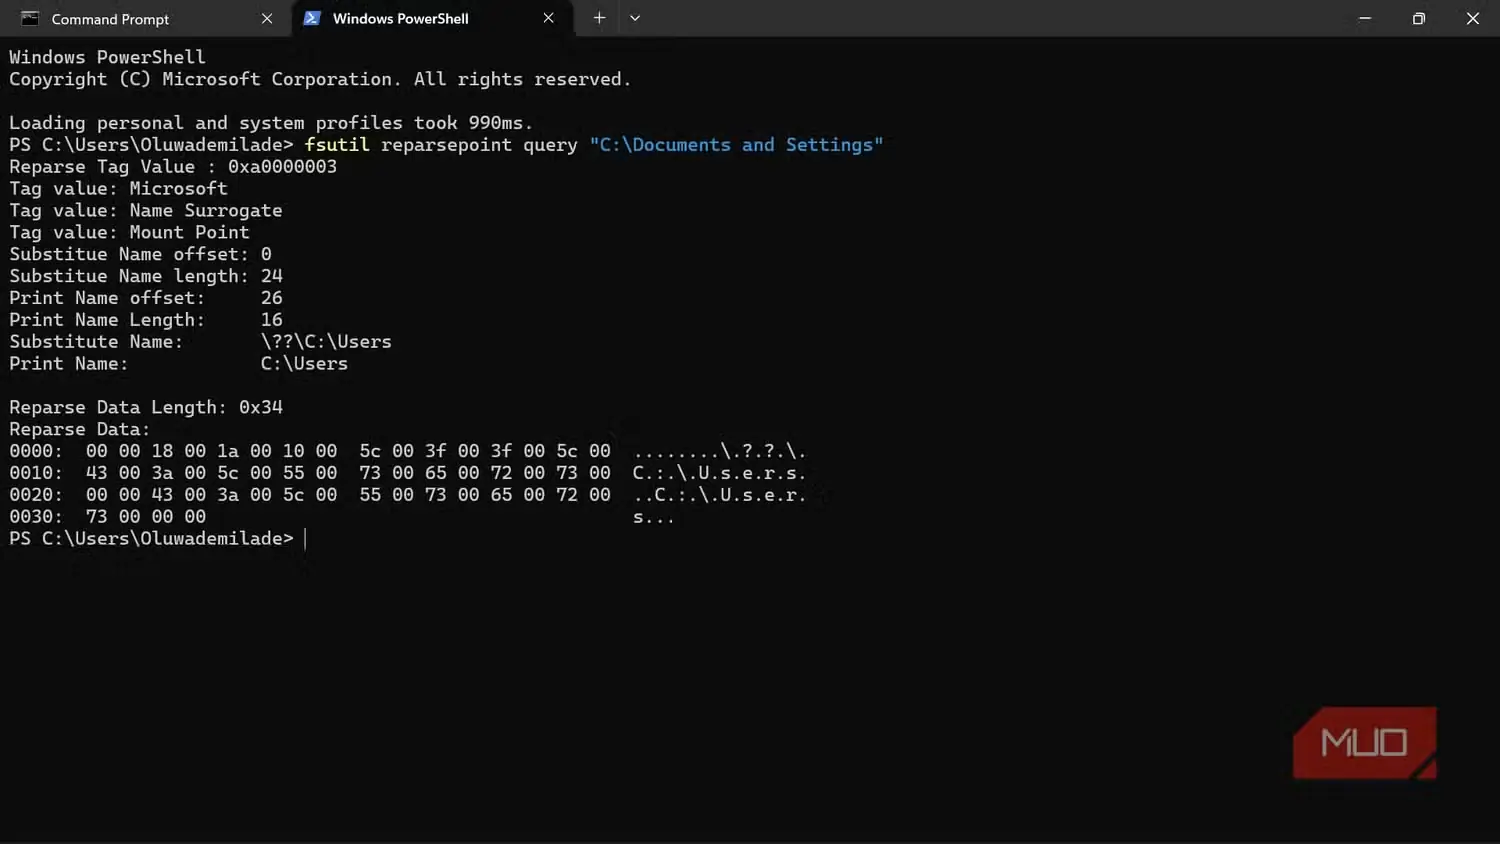
Task: Close the Command Prompt tab
Action: click(267, 19)
